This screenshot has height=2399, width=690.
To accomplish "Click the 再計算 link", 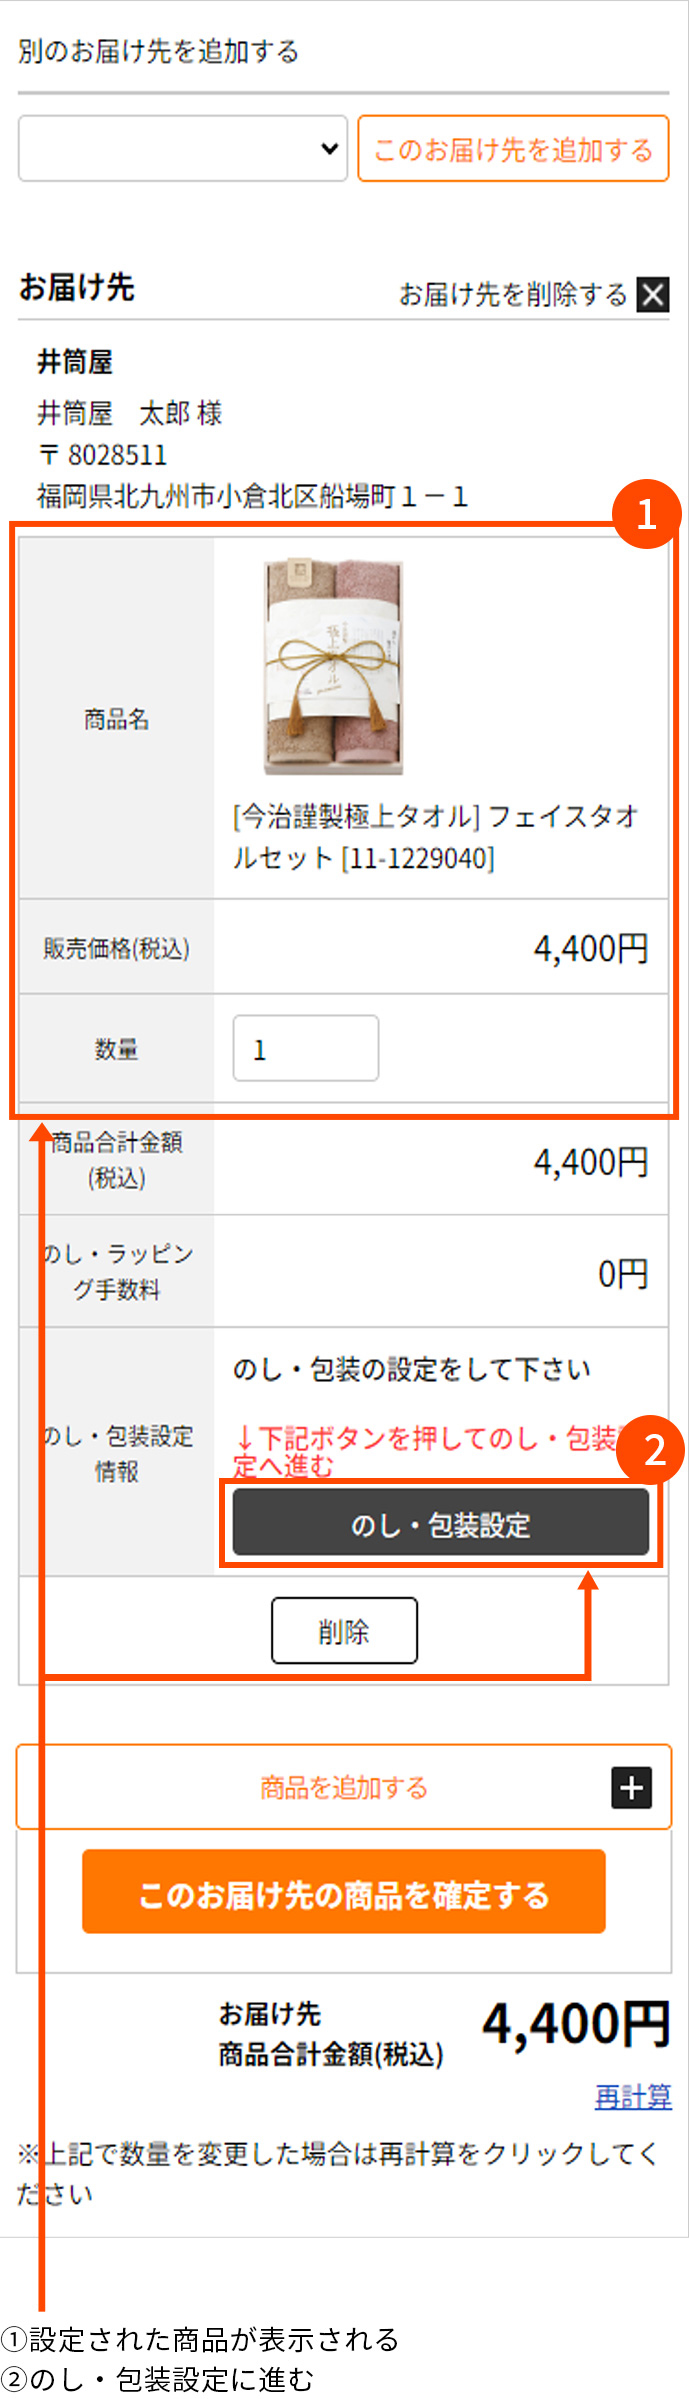I will pyautogui.click(x=633, y=2095).
